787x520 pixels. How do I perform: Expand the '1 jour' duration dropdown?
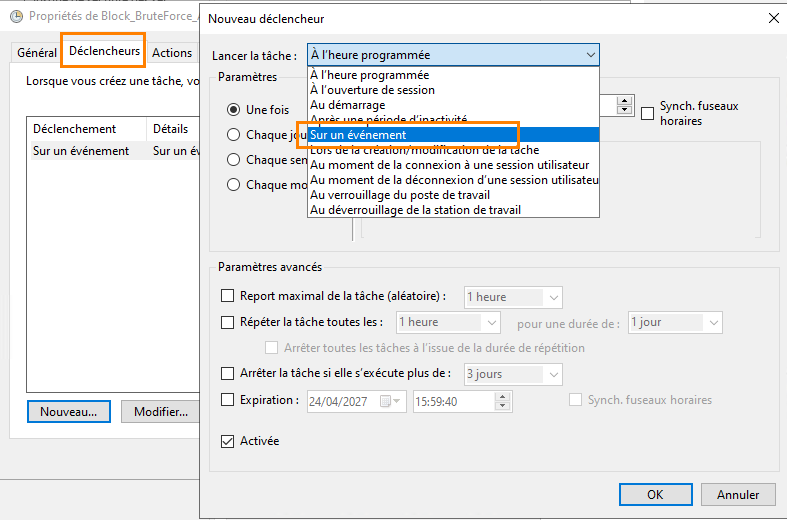[x=713, y=322]
